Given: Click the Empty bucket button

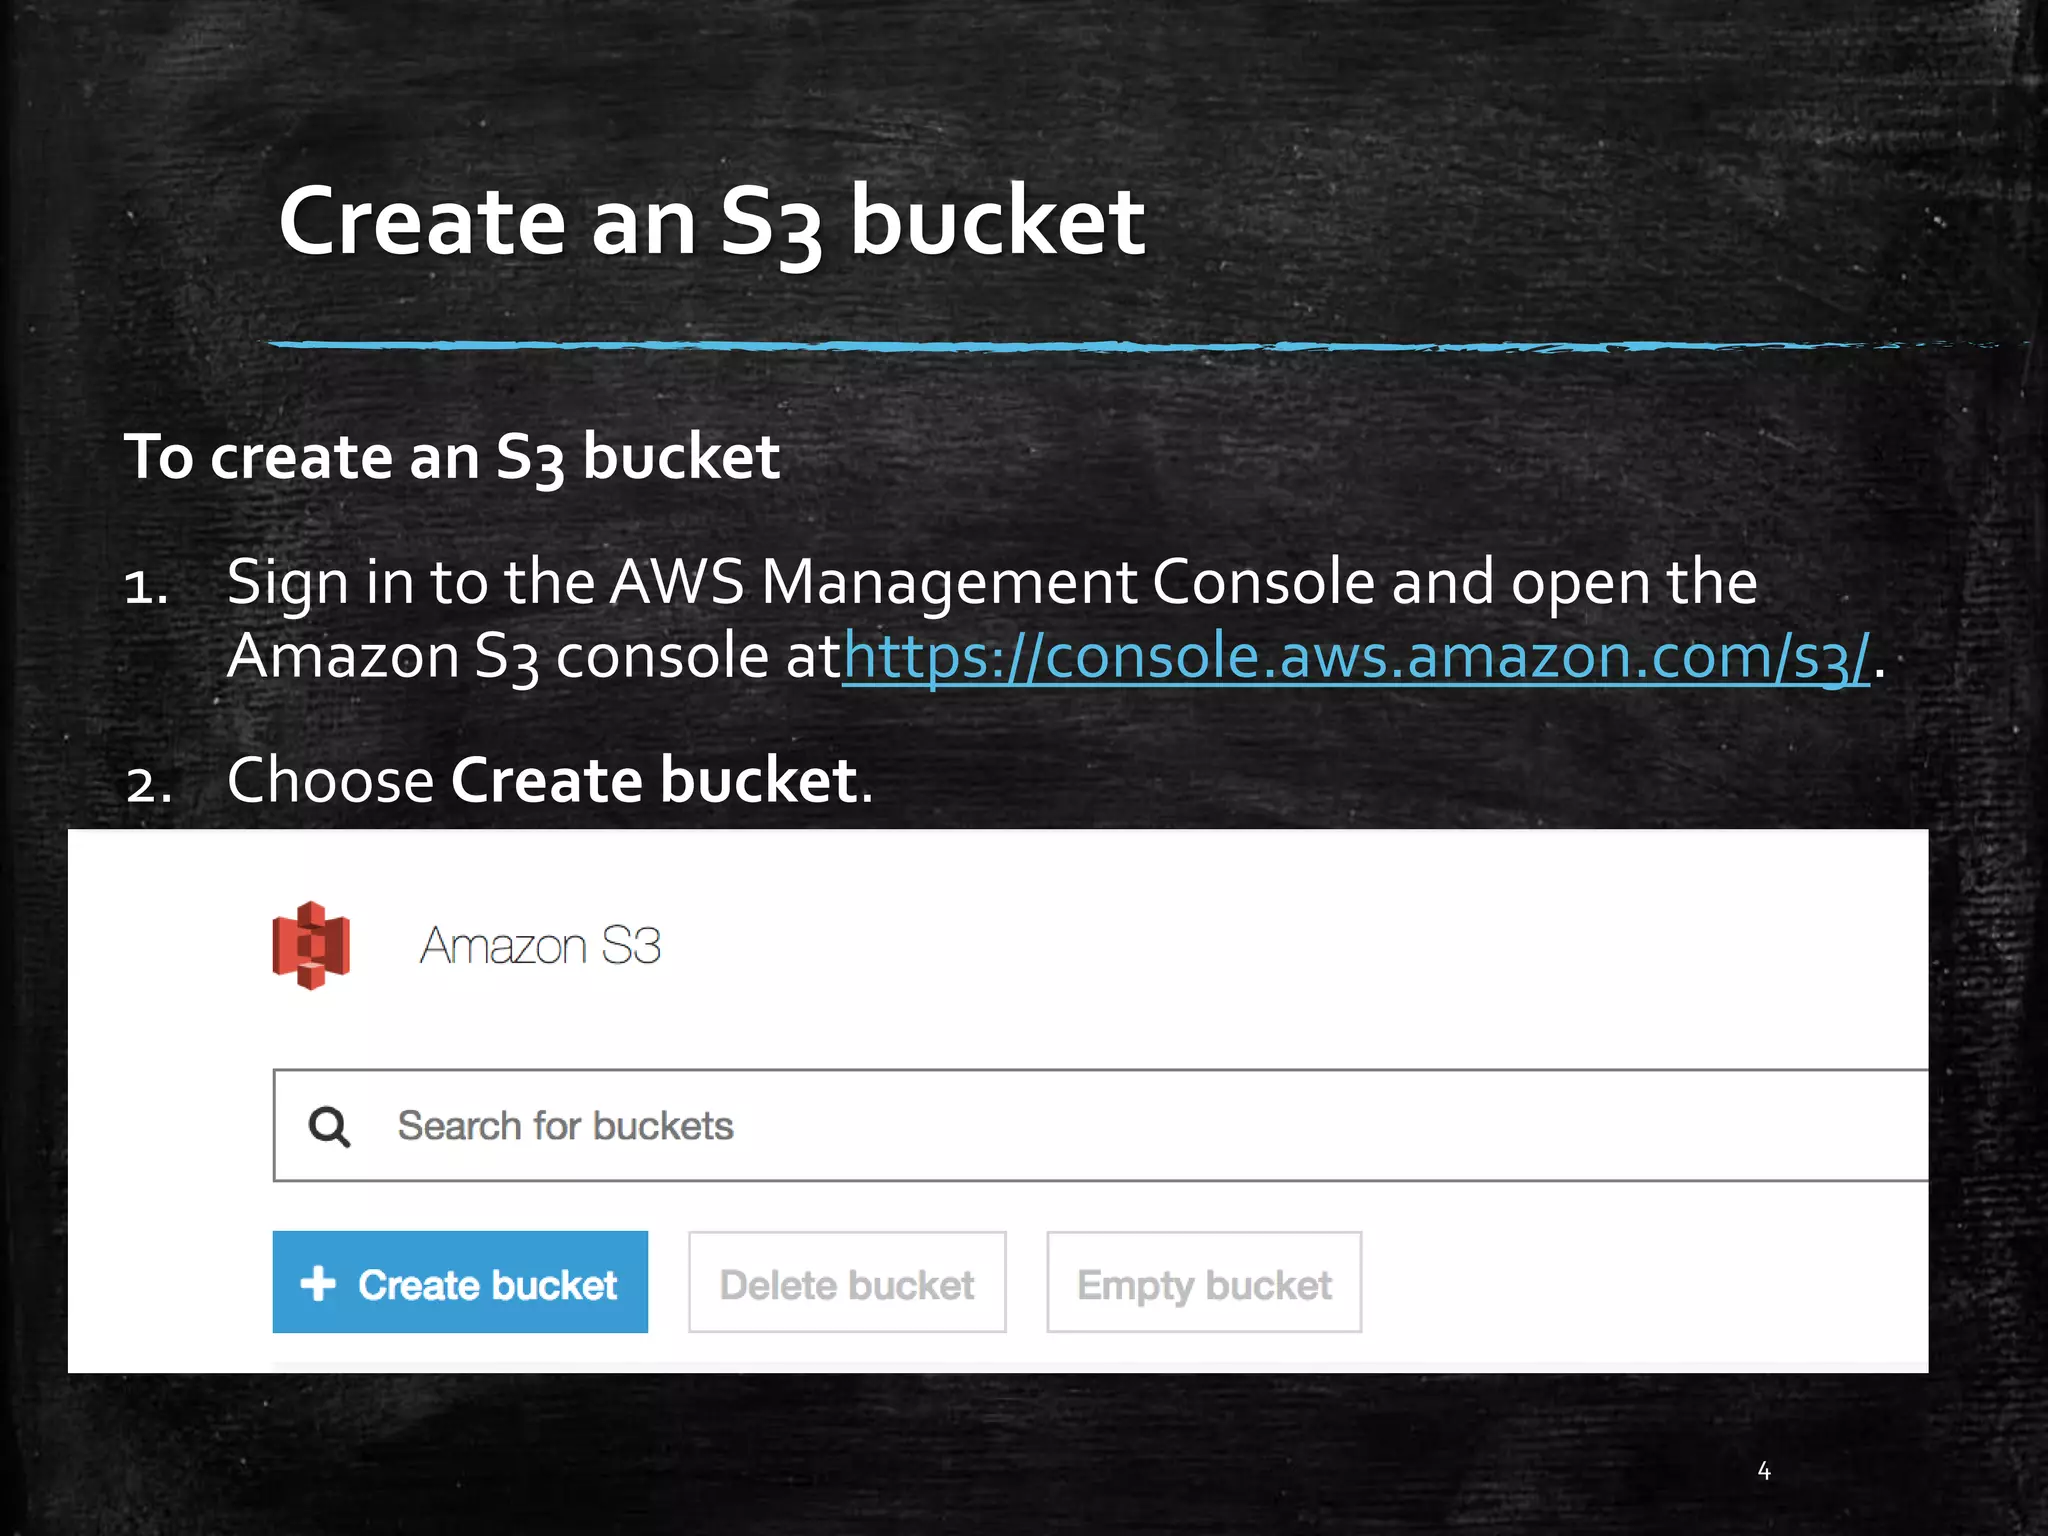Looking at the screenshot, I should coord(1204,1282).
